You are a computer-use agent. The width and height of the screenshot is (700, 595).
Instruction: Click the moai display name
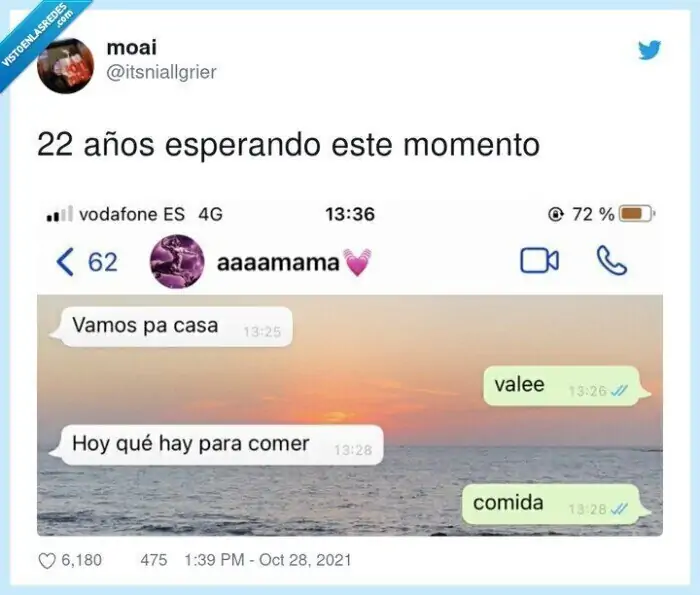point(132,47)
